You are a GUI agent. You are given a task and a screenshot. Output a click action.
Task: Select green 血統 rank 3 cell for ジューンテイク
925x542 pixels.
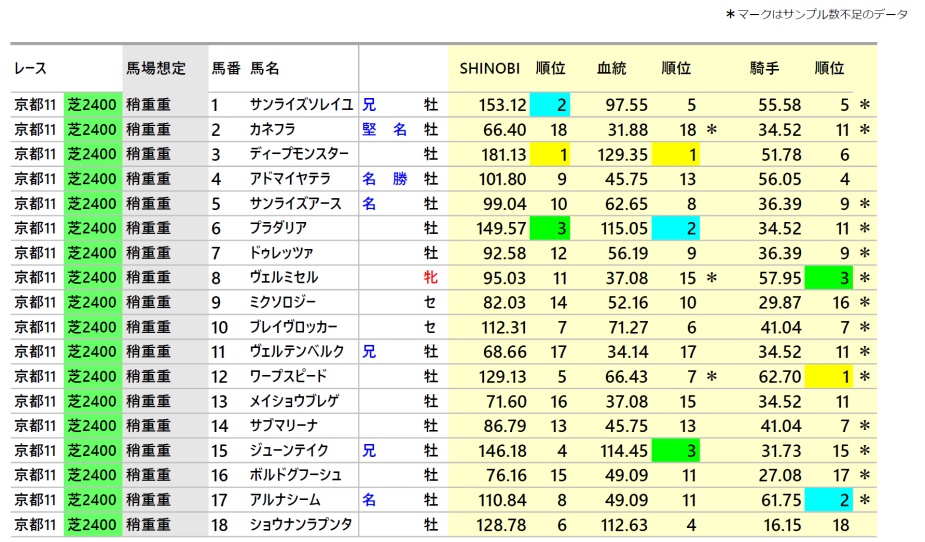(x=677, y=450)
